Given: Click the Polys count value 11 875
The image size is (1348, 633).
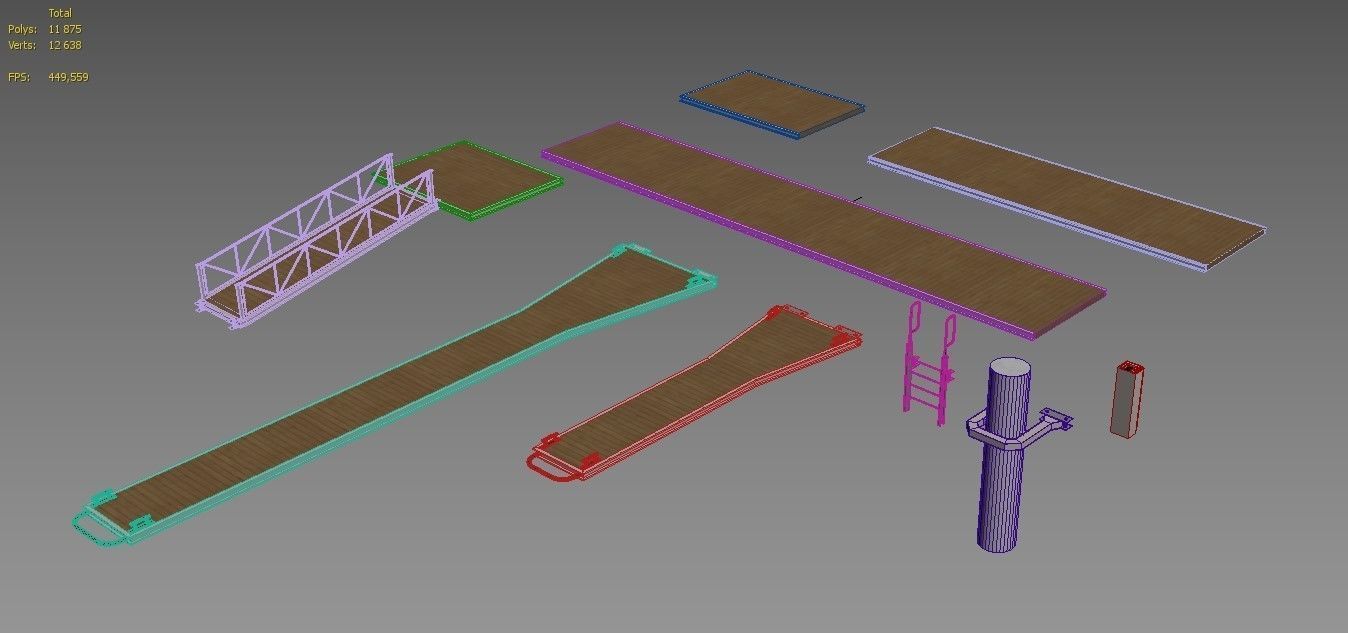Looking at the screenshot, I should pos(65,29).
